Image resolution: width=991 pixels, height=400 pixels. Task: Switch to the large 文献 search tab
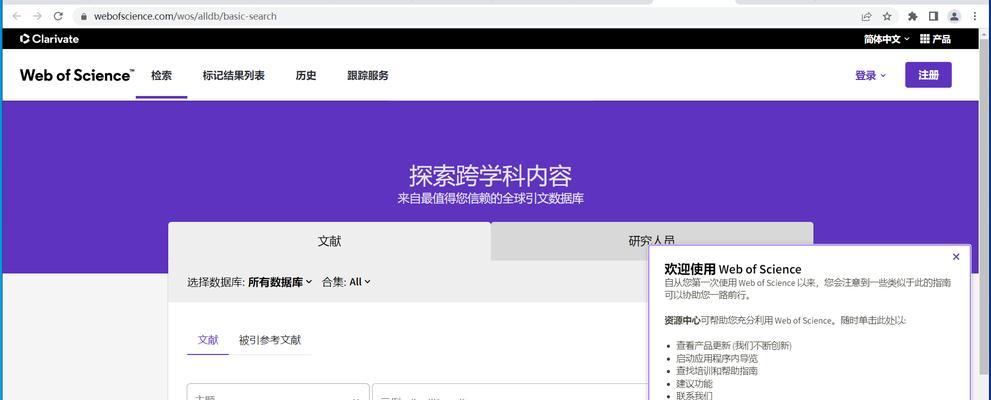[x=329, y=241]
